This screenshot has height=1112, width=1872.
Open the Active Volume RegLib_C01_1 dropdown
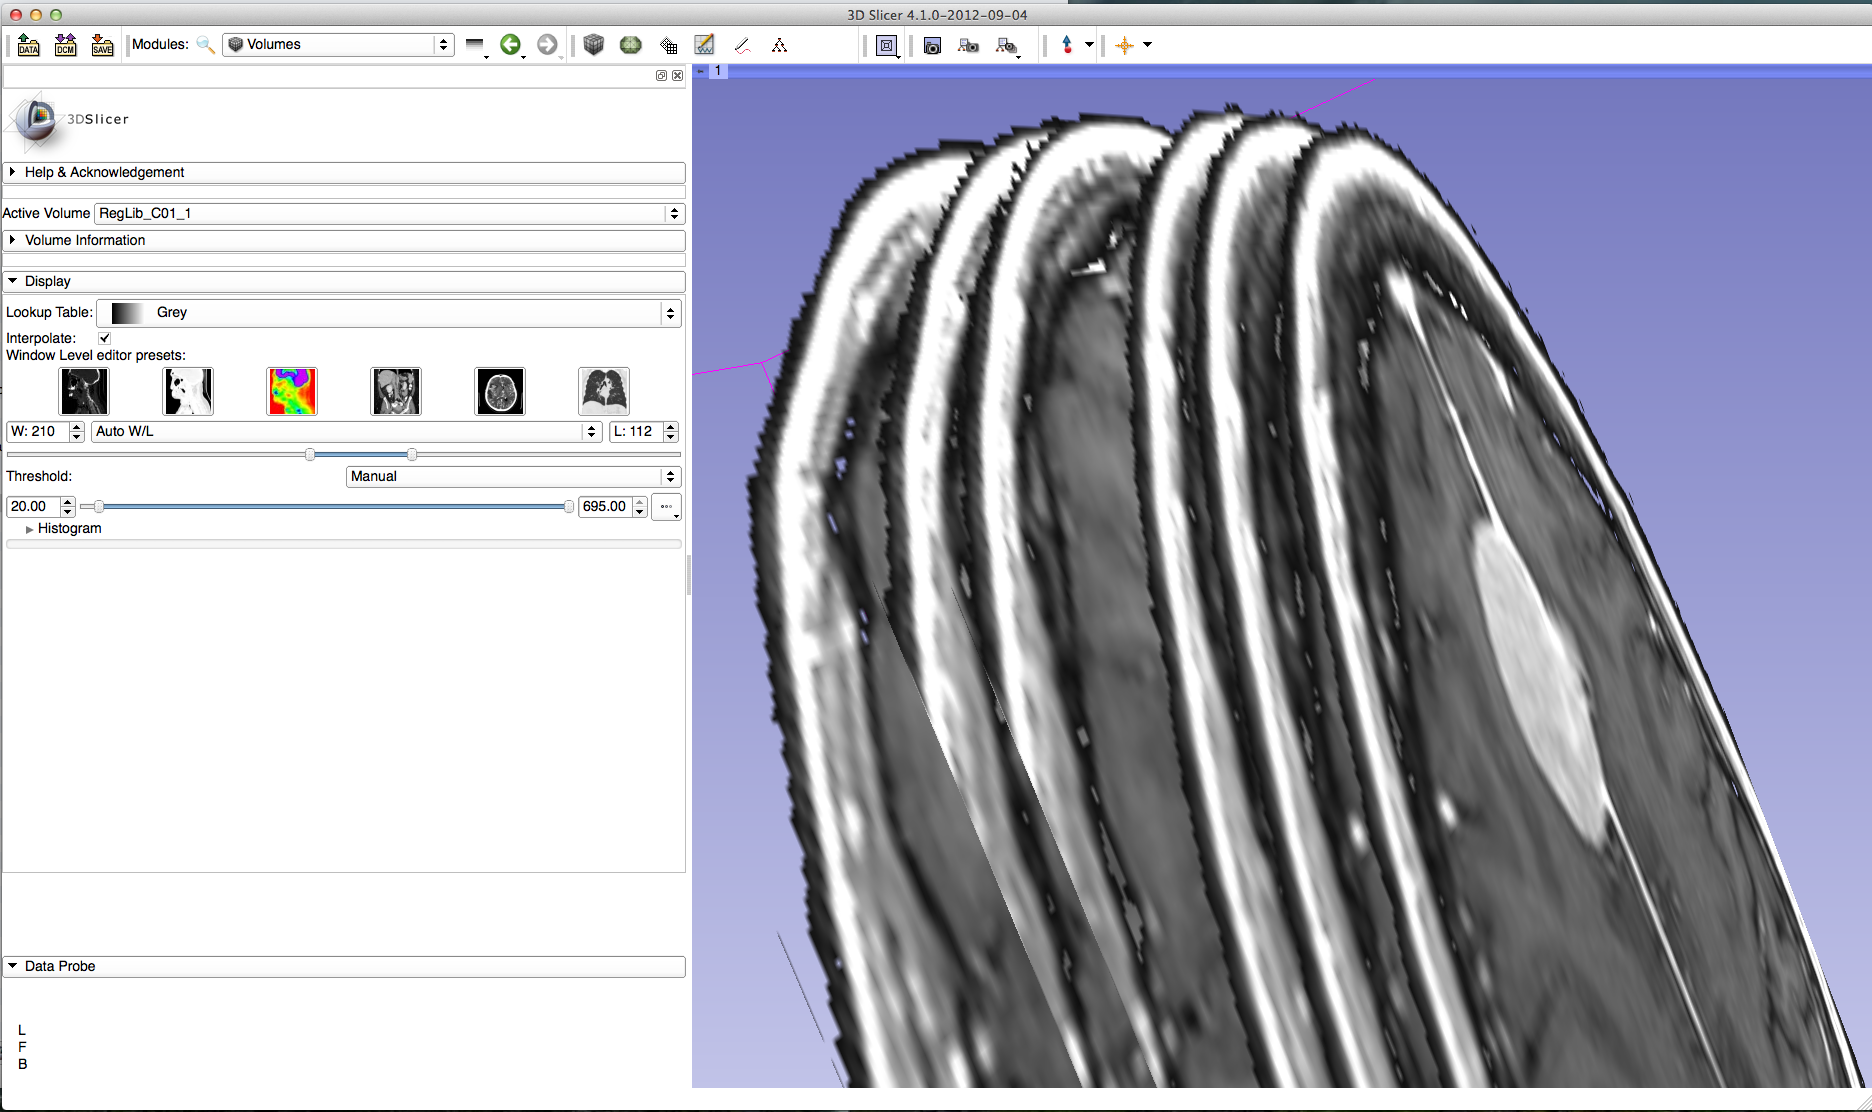[388, 213]
